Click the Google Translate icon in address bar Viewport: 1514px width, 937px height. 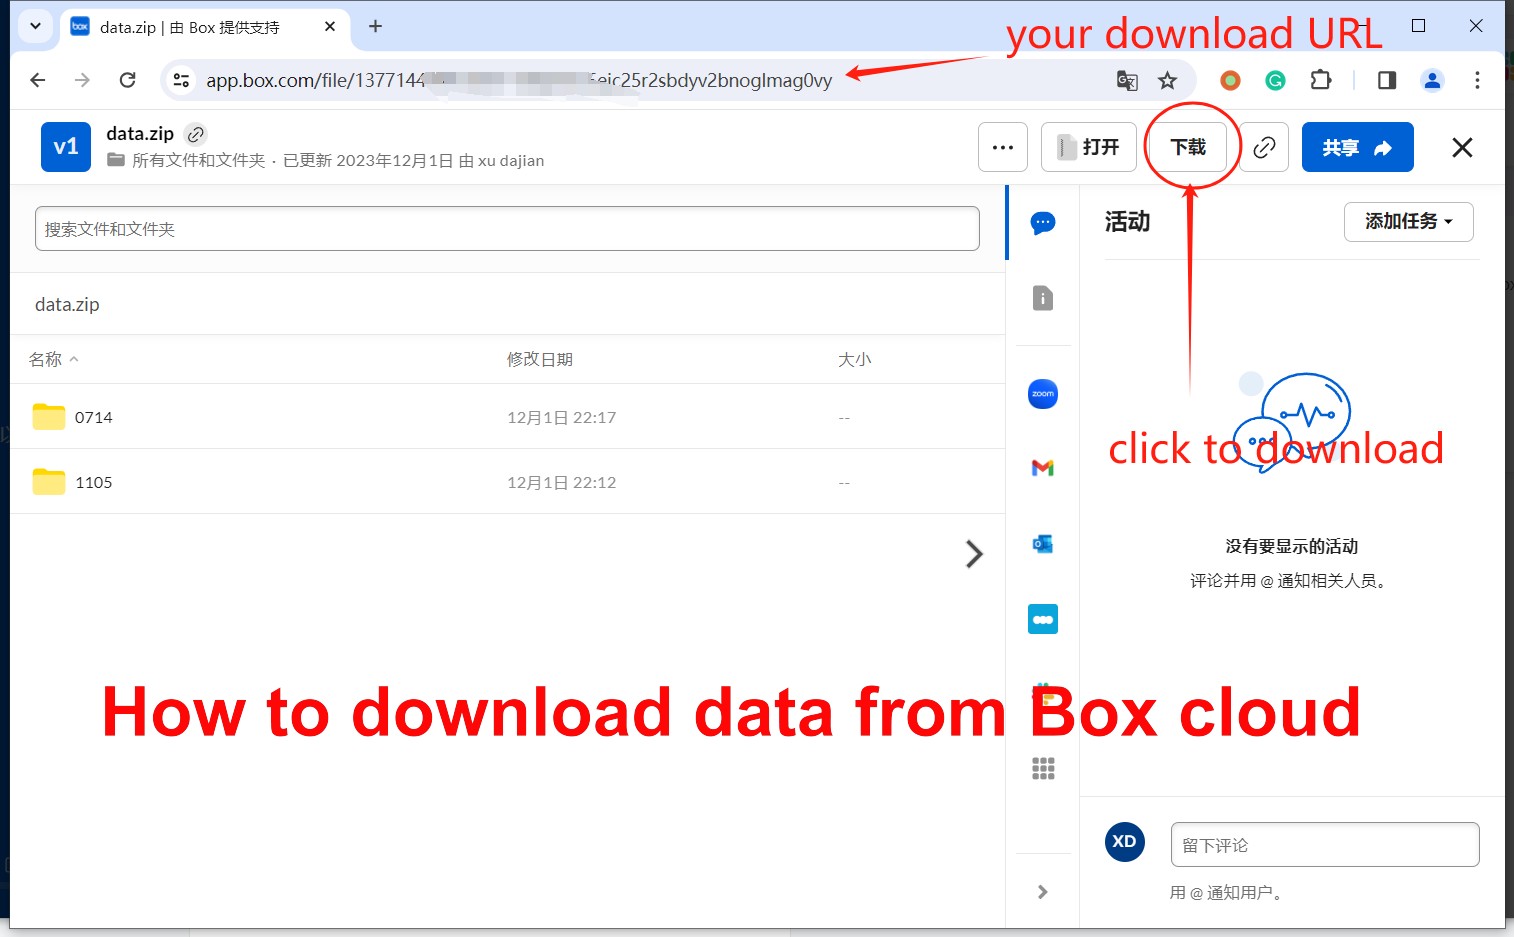pyautogui.click(x=1127, y=81)
